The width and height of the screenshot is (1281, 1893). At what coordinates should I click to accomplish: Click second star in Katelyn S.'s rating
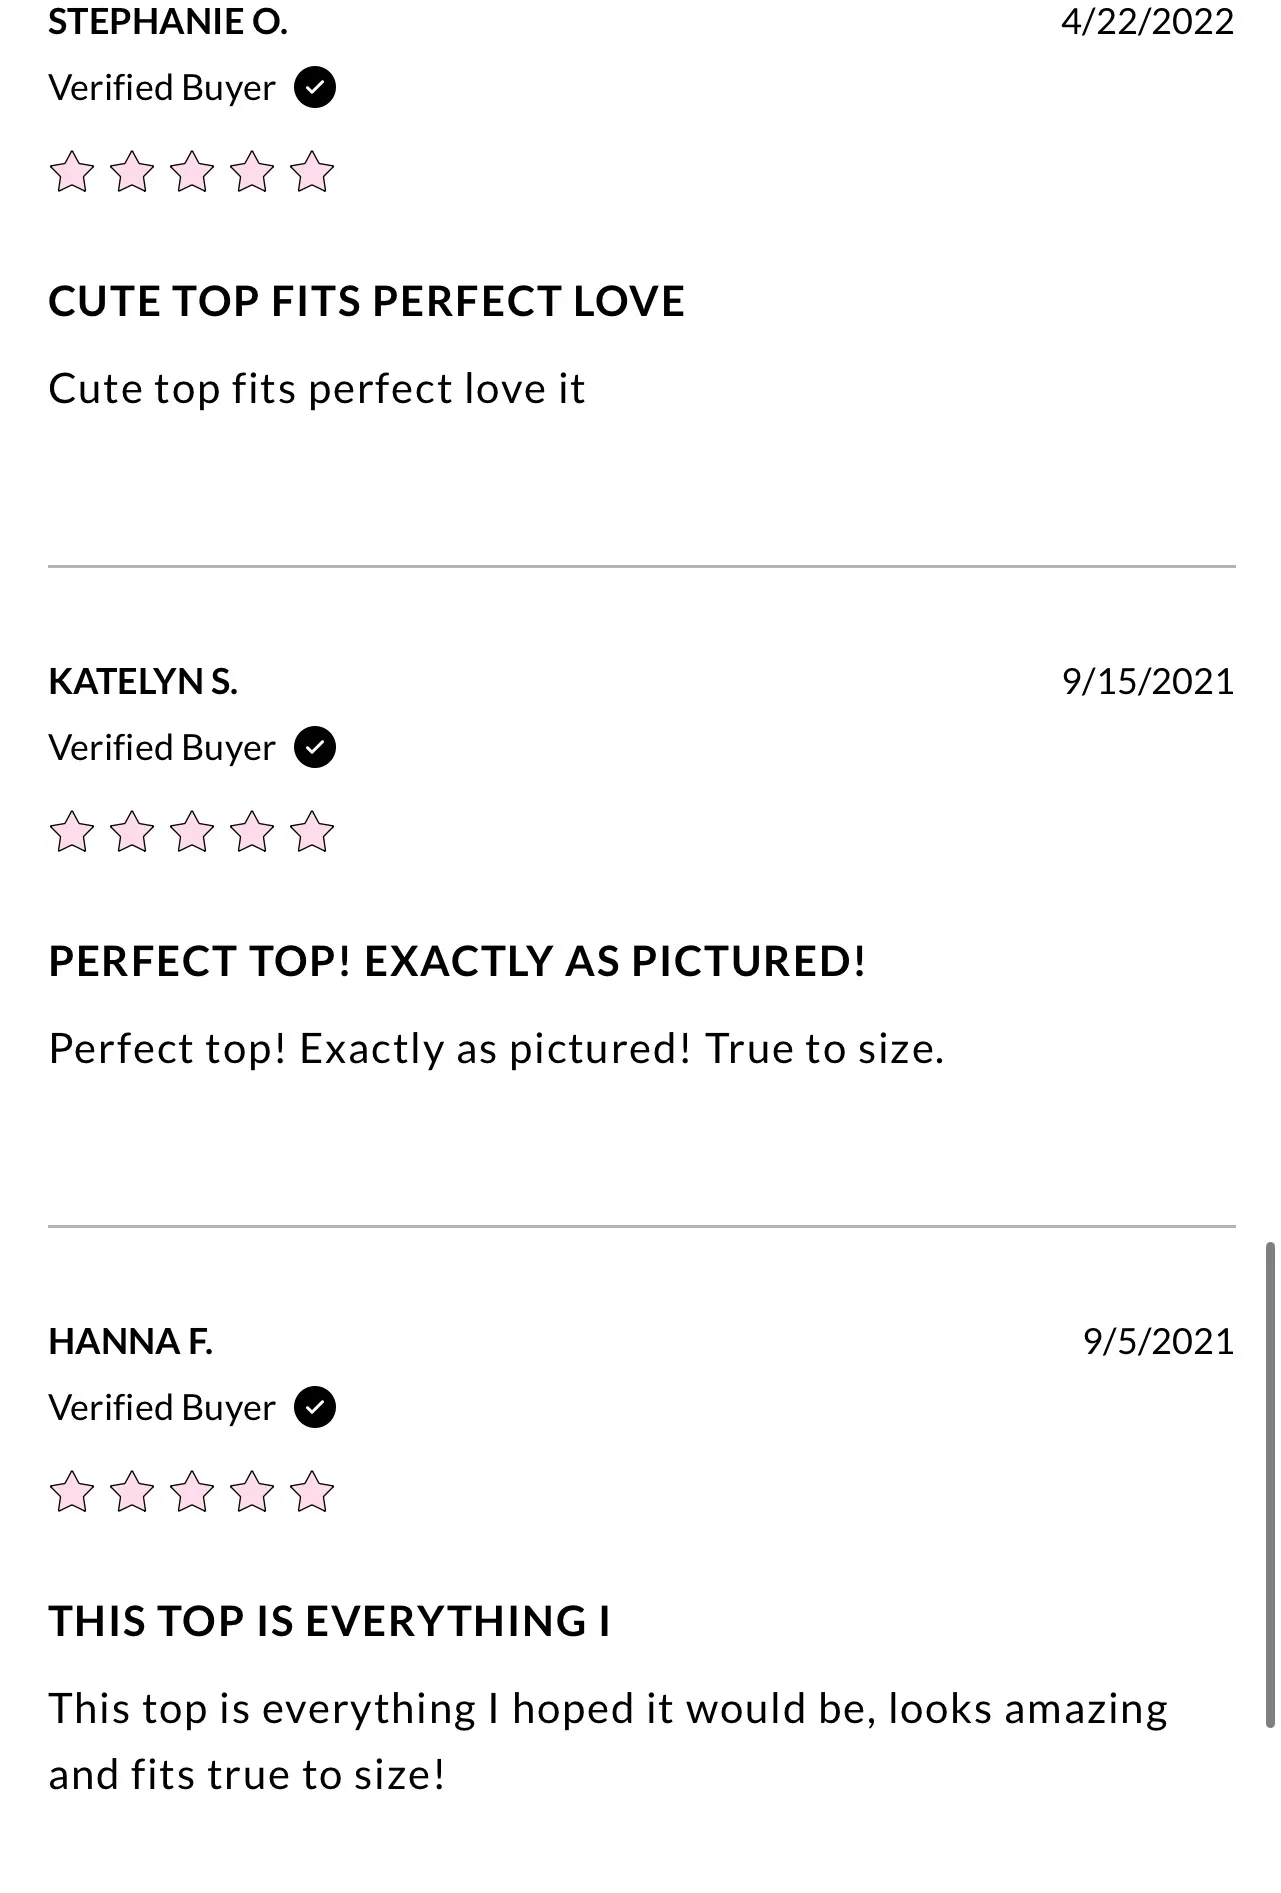point(132,832)
